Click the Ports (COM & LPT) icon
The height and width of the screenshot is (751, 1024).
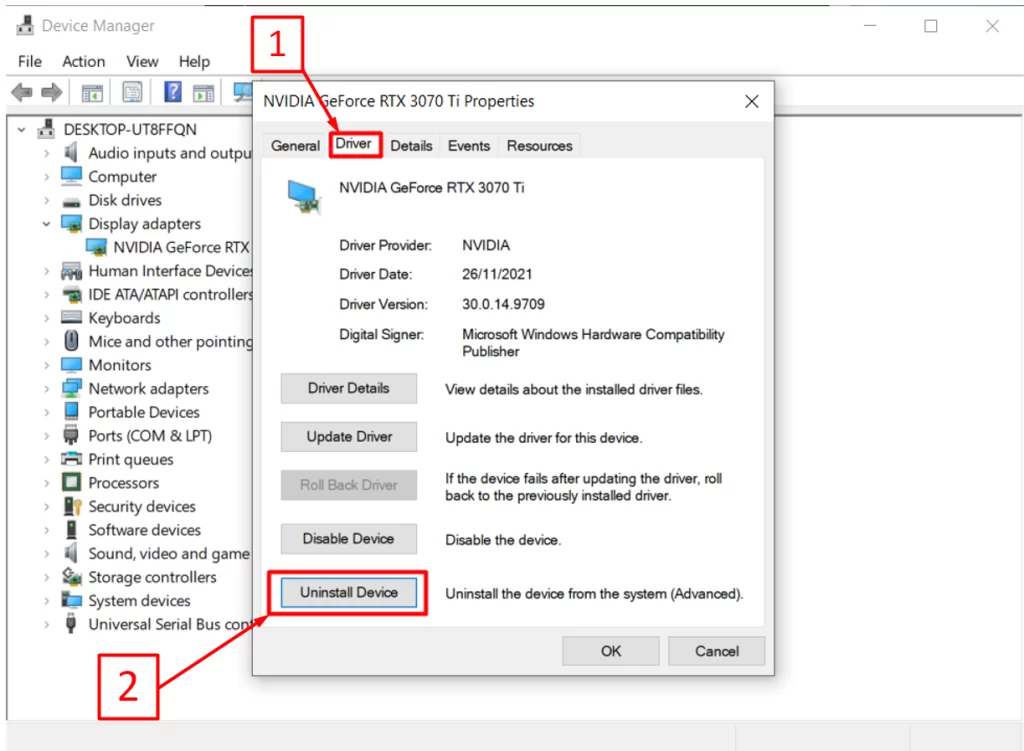(71, 436)
